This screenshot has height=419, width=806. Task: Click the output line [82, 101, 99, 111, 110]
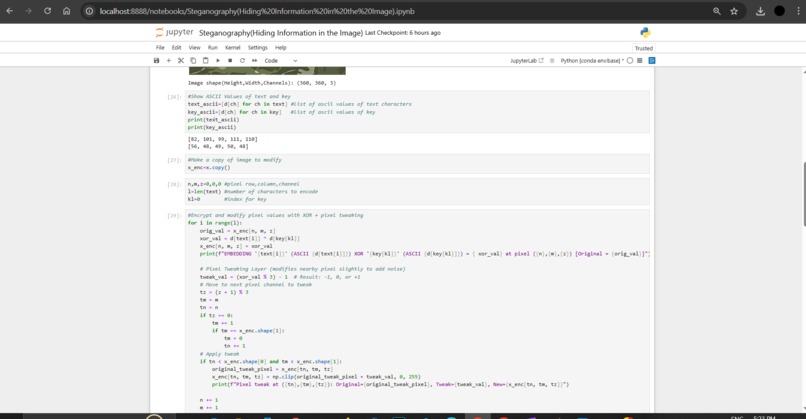[223, 139]
